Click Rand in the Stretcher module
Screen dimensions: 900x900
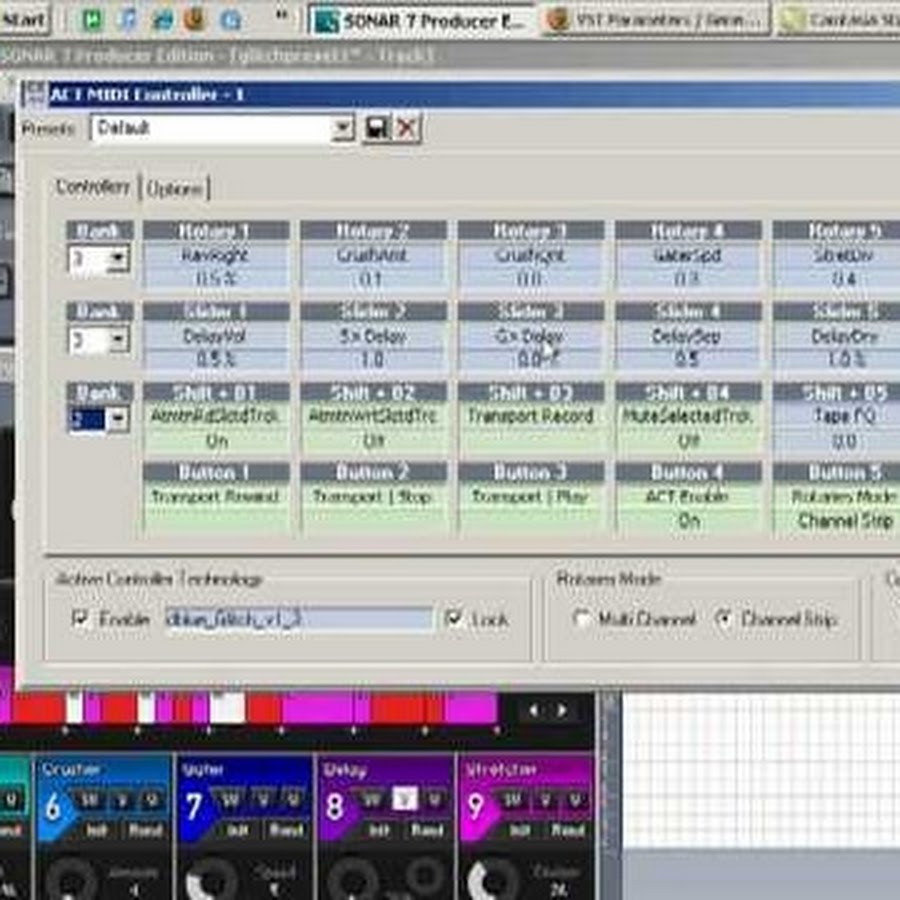coord(568,830)
